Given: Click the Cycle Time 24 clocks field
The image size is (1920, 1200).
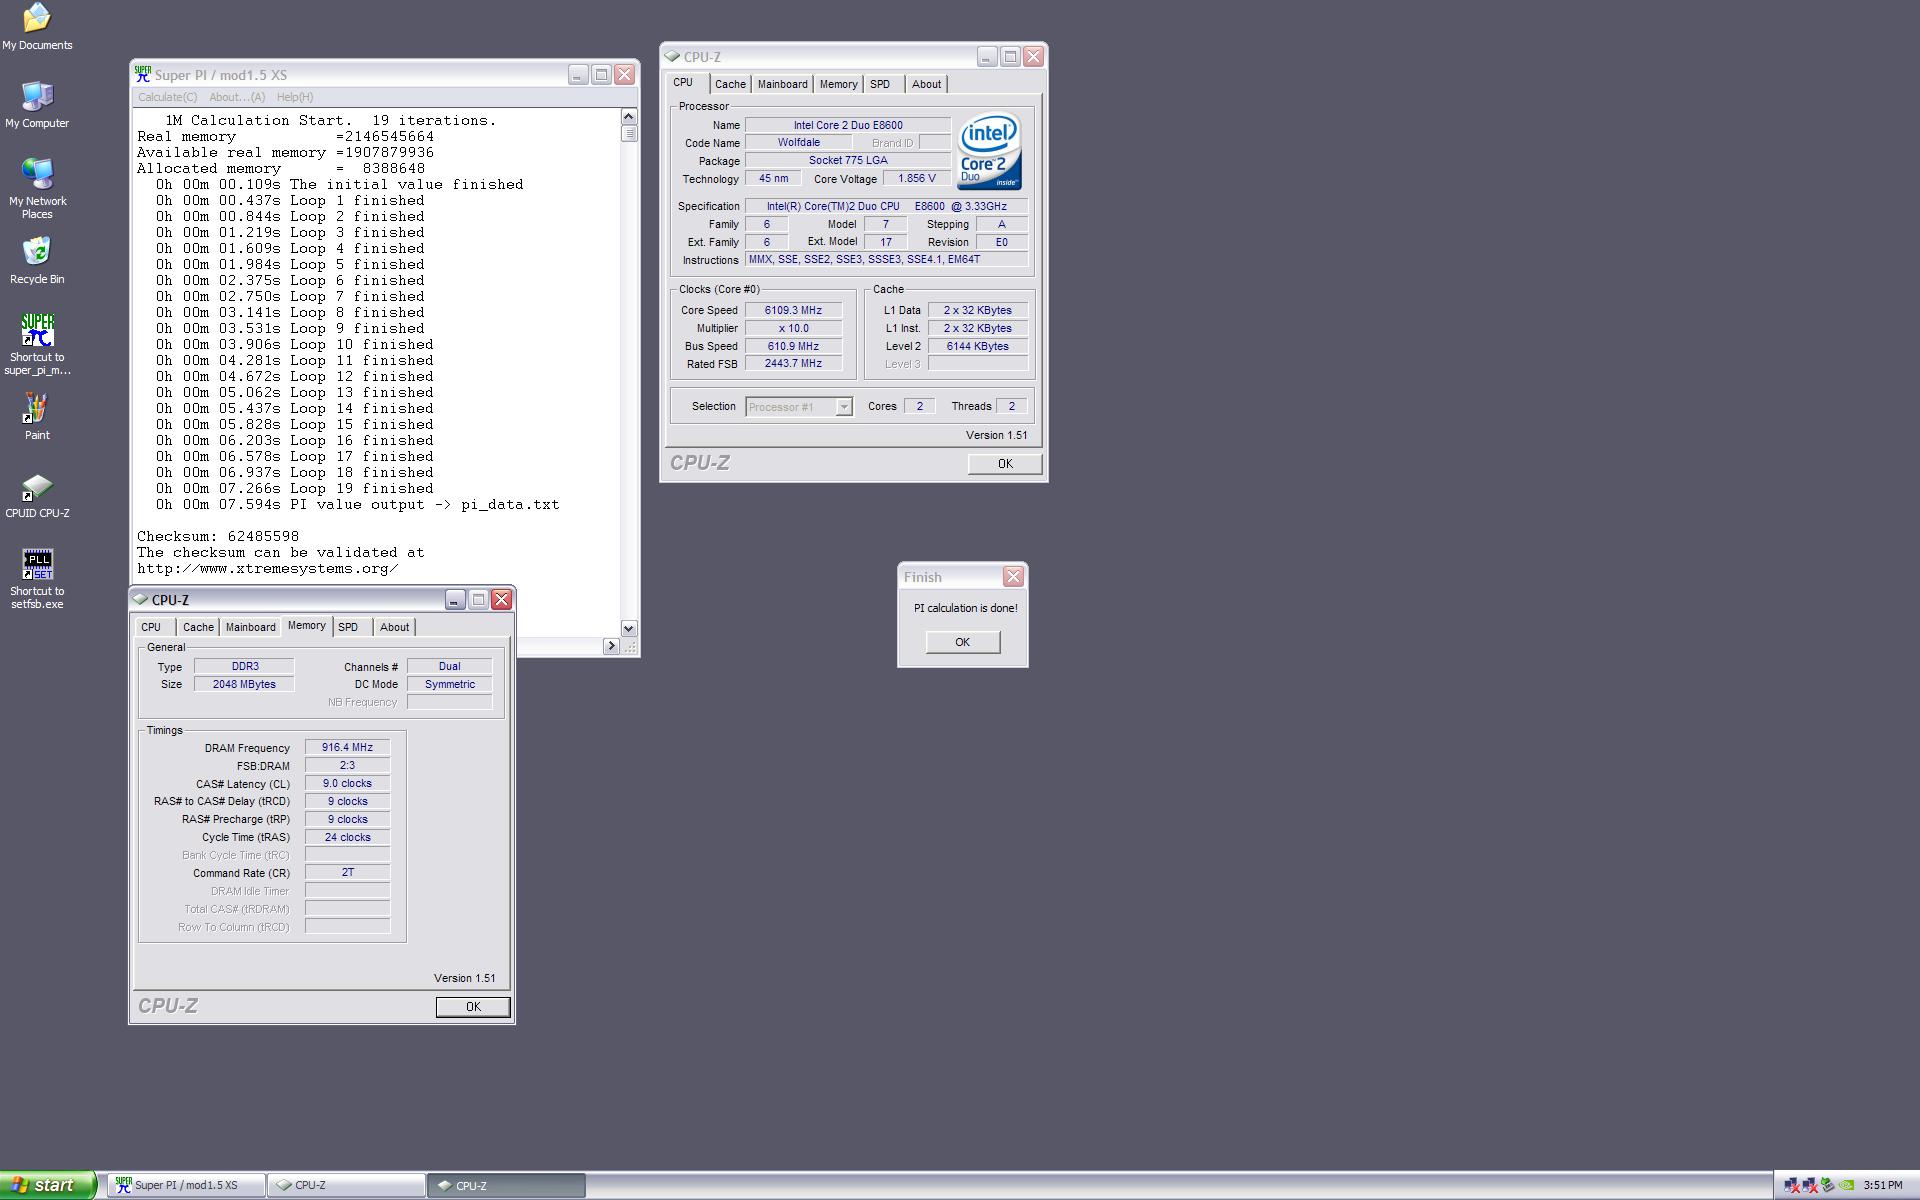Looking at the screenshot, I should pyautogui.click(x=347, y=837).
